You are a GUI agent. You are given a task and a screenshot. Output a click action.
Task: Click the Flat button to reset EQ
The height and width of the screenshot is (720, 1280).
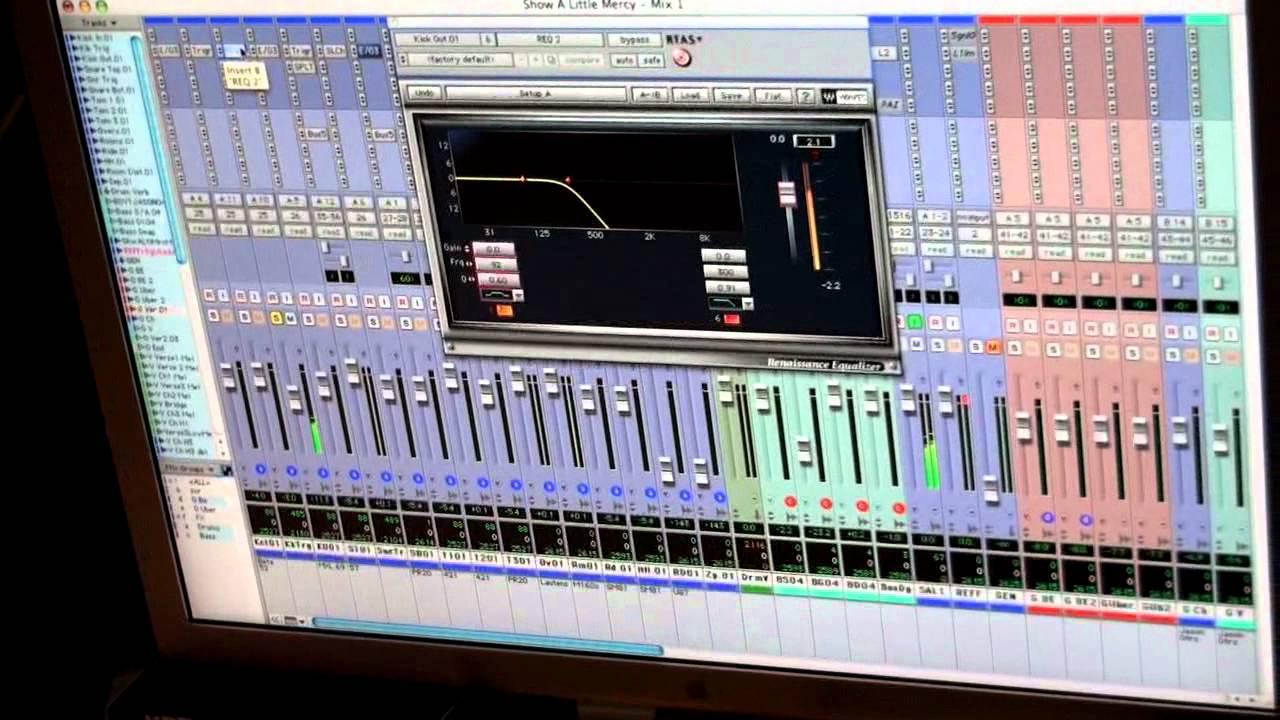773,96
